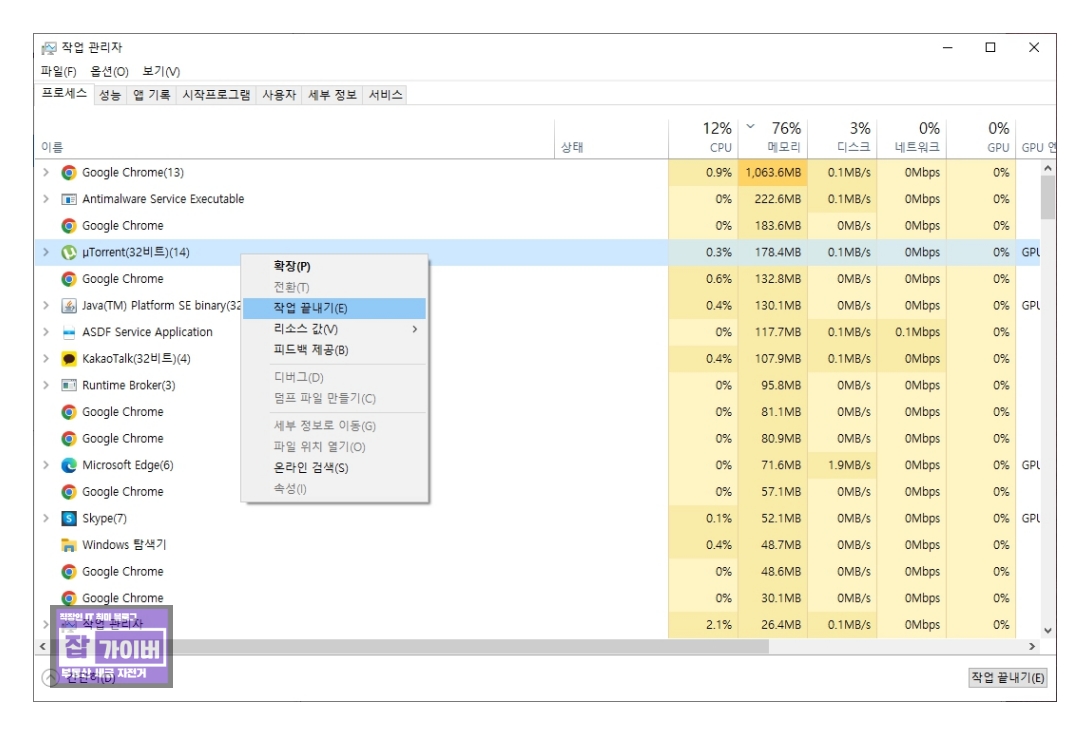This screenshot has width=1090, height=735.
Task: Click the Microsoft Edge process icon
Action: click(69, 465)
